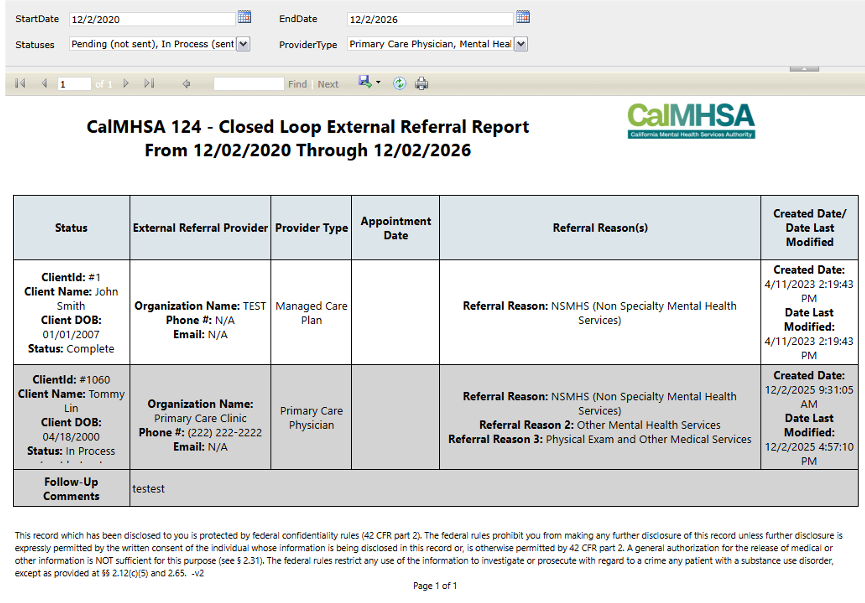Jump to the last report page

[150, 84]
